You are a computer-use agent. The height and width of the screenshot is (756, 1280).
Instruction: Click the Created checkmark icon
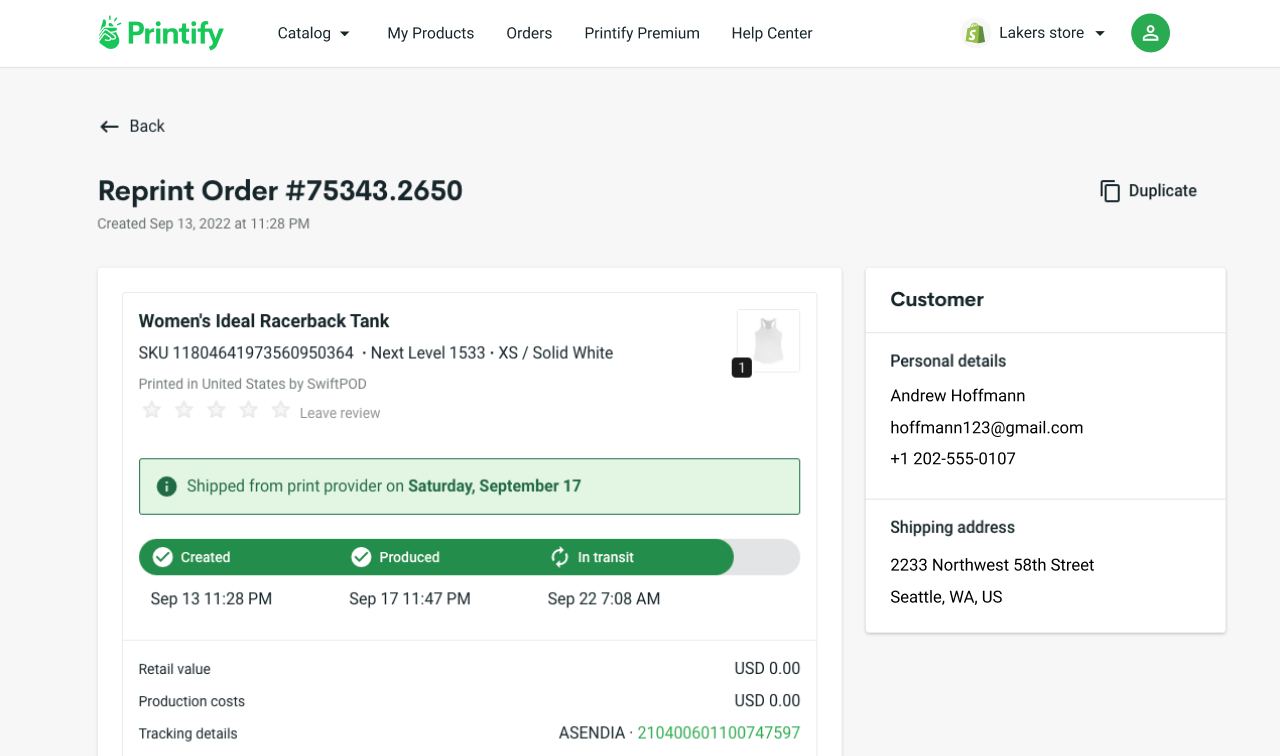coord(162,557)
